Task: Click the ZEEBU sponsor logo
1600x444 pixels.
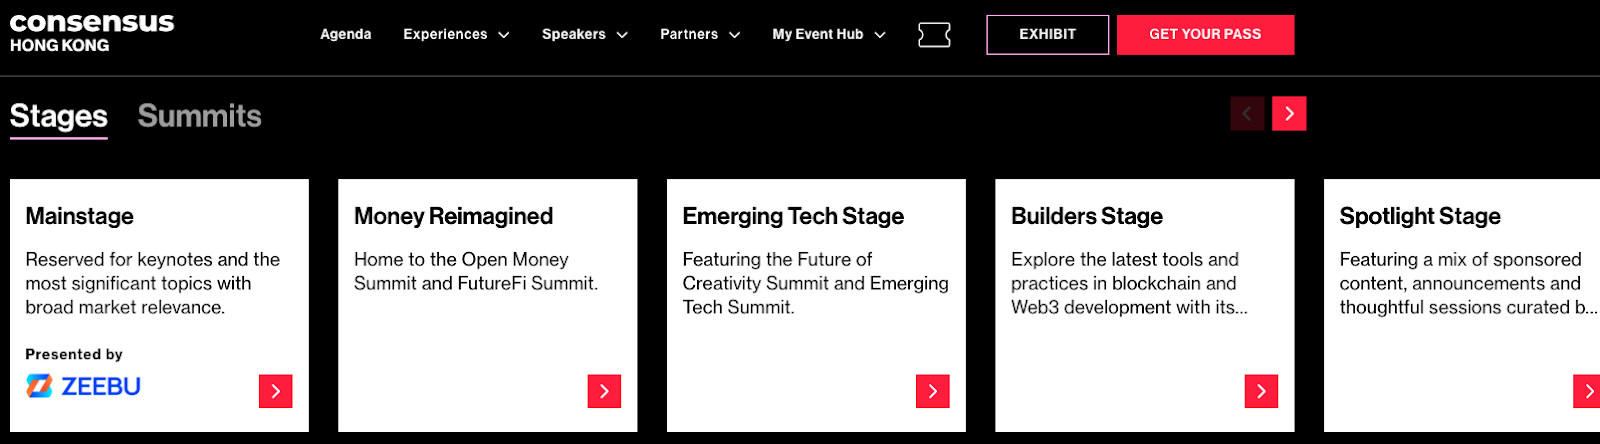Action: (x=84, y=386)
